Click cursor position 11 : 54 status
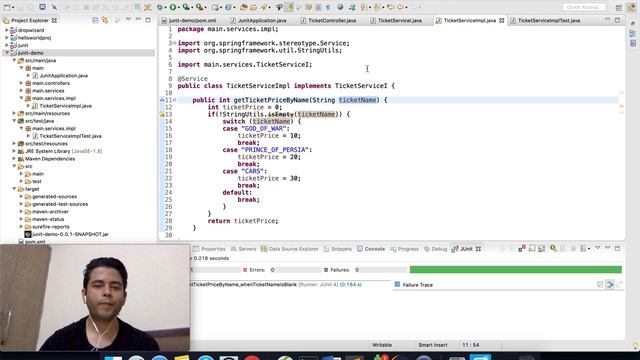 point(471,345)
